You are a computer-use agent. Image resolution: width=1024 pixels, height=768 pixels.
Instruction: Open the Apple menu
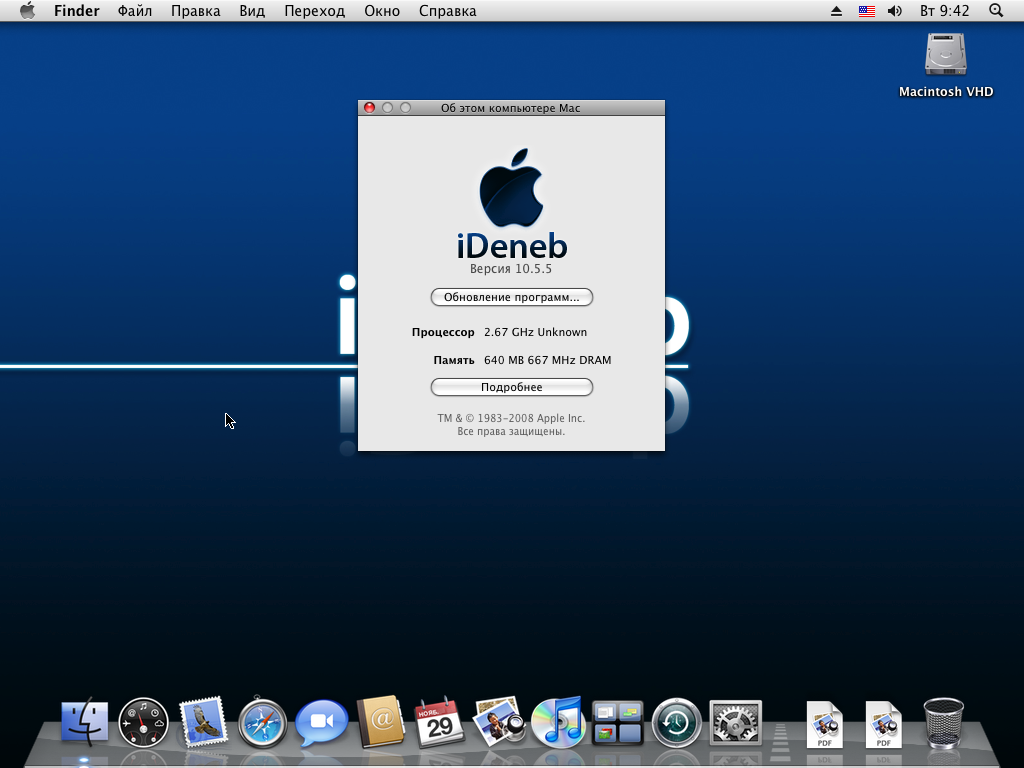point(27,11)
